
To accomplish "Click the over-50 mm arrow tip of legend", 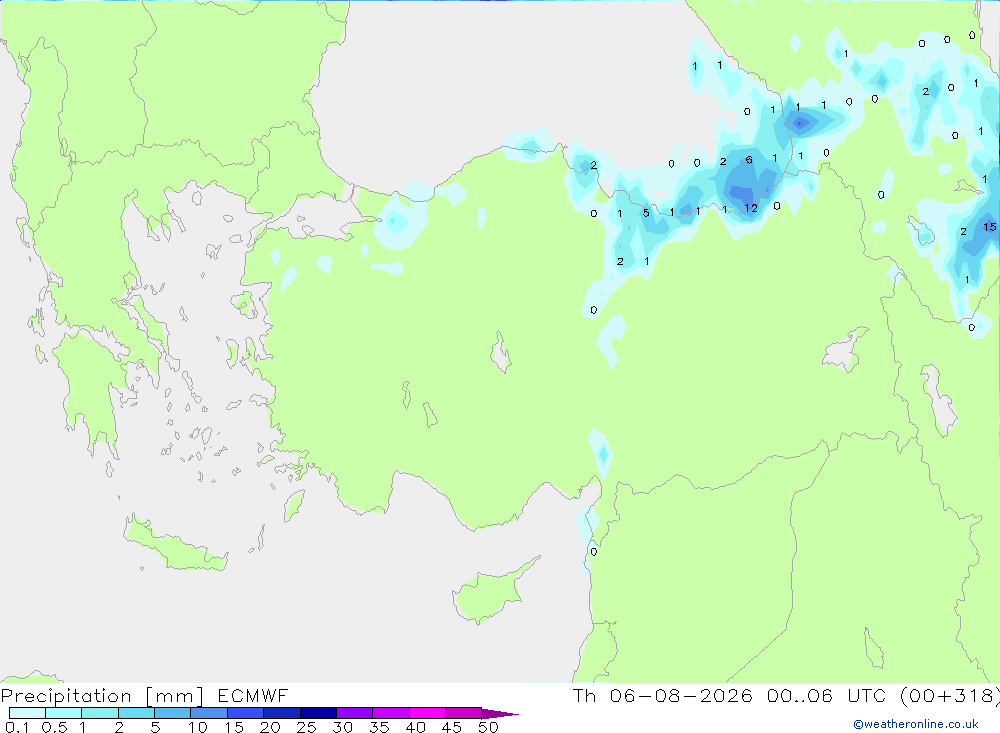I will (500, 714).
